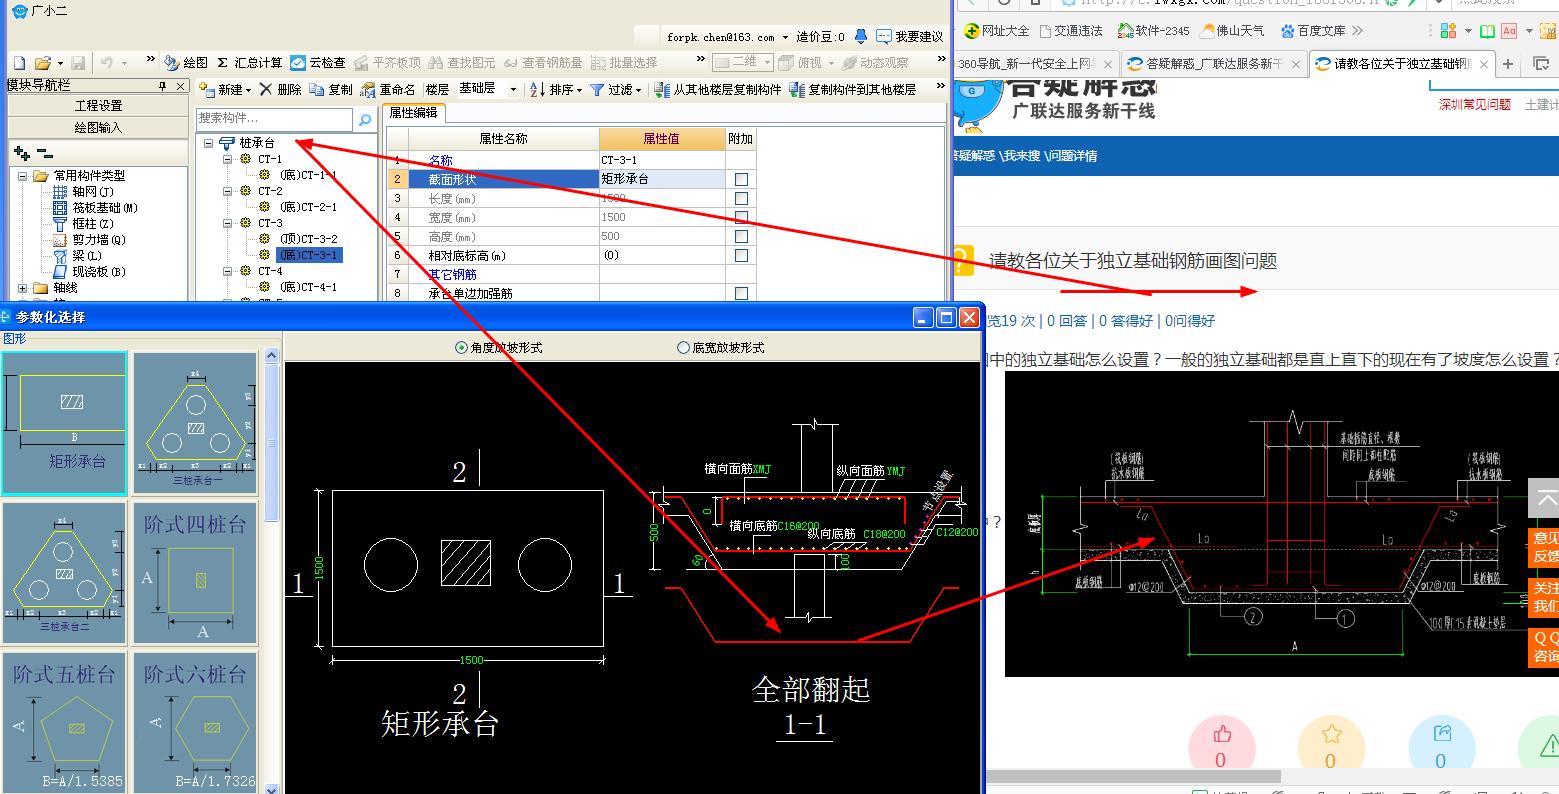Choose 阶式四桩台 shape thumbnail
The height and width of the screenshot is (794, 1559).
point(195,573)
